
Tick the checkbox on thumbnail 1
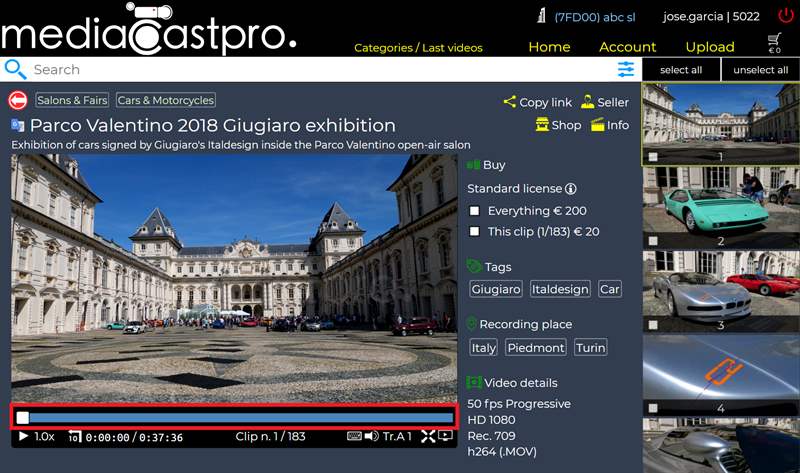653,157
